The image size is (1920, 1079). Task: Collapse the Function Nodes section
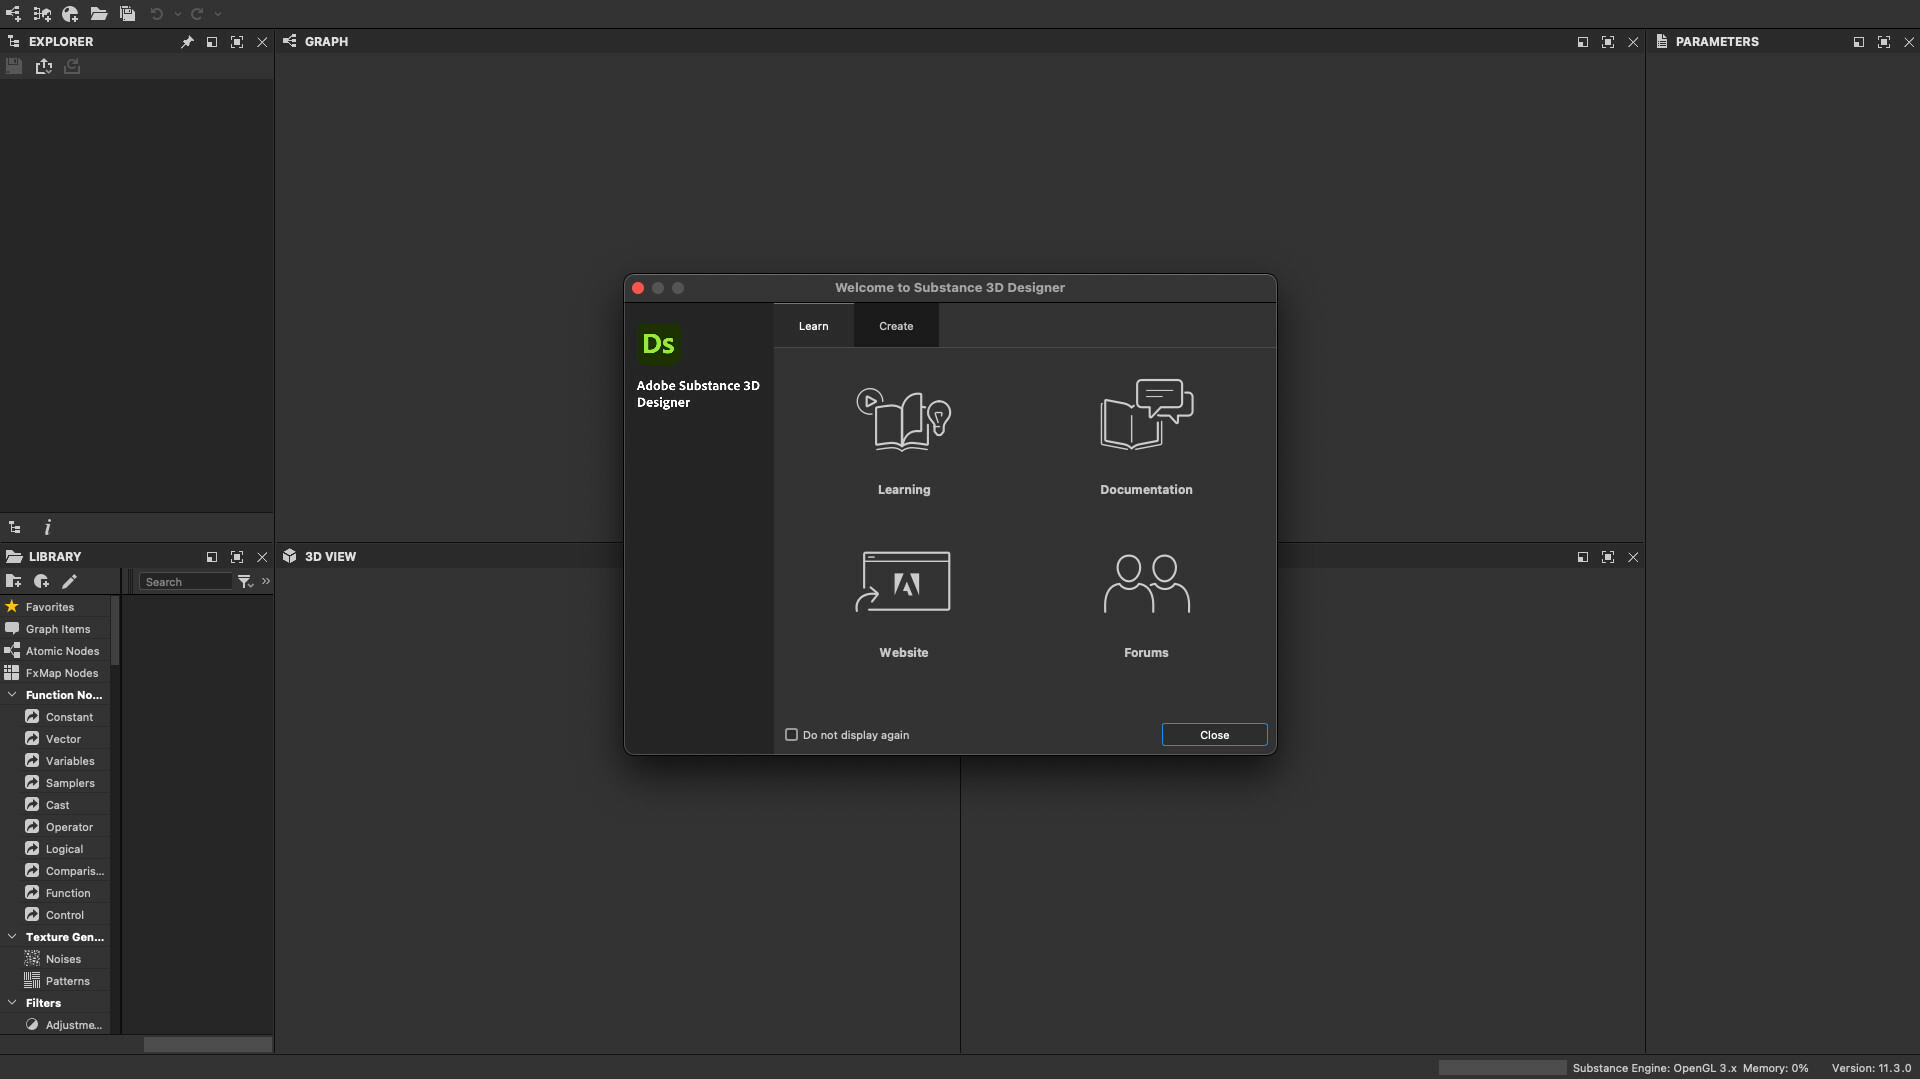click(x=11, y=694)
